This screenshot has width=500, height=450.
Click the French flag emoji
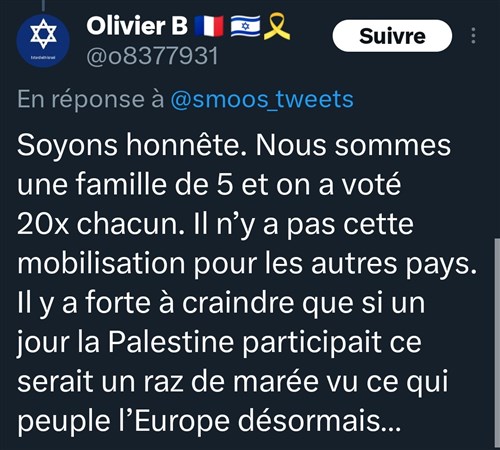coord(209,26)
